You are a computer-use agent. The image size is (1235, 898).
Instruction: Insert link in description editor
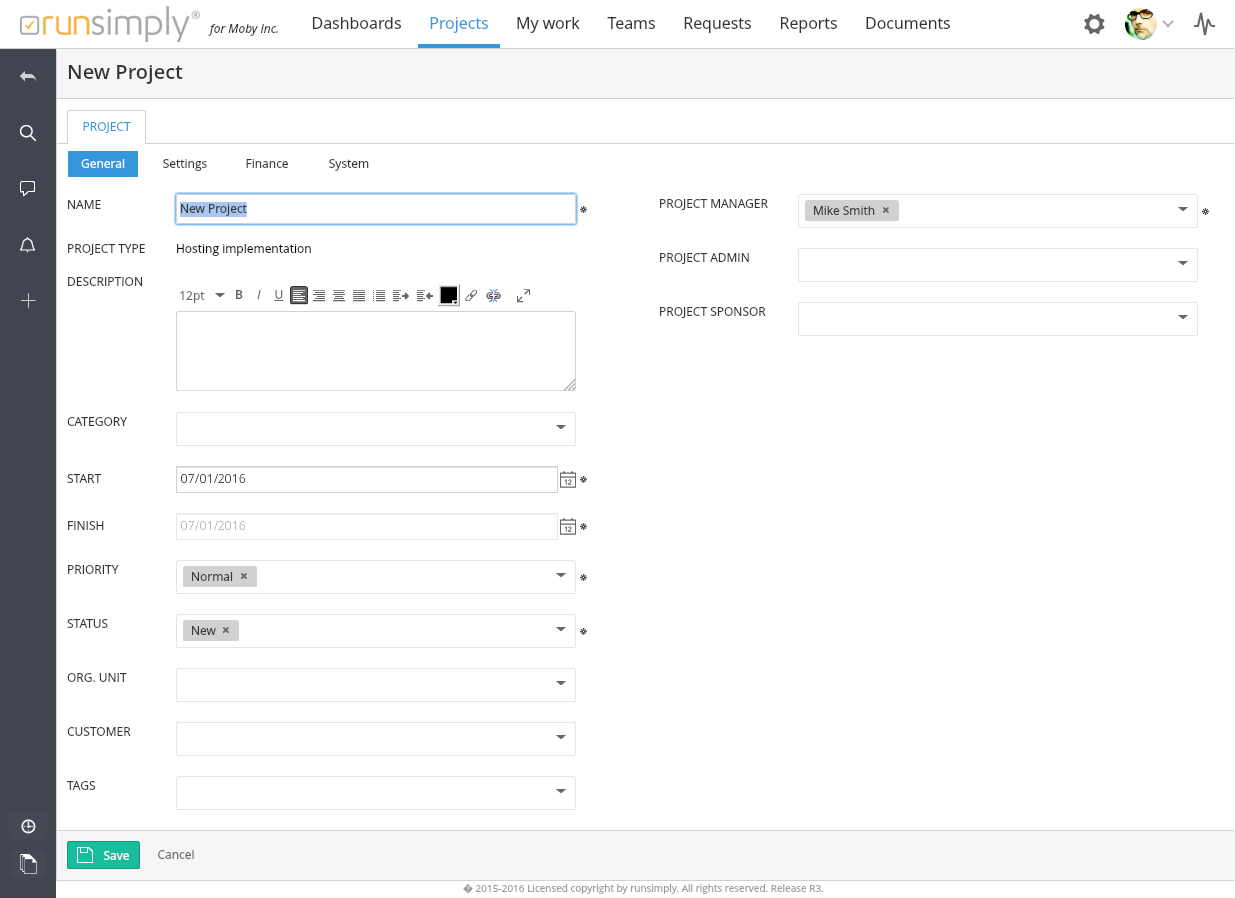(x=471, y=295)
